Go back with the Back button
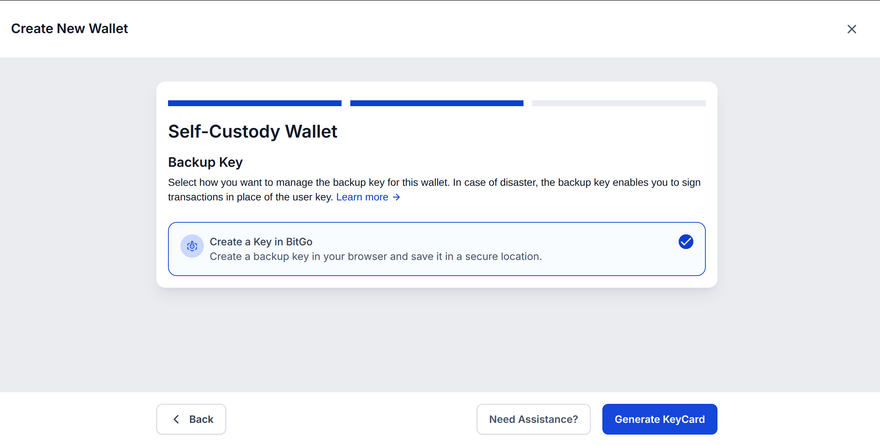Viewport: 880px width, 445px height. [x=191, y=419]
